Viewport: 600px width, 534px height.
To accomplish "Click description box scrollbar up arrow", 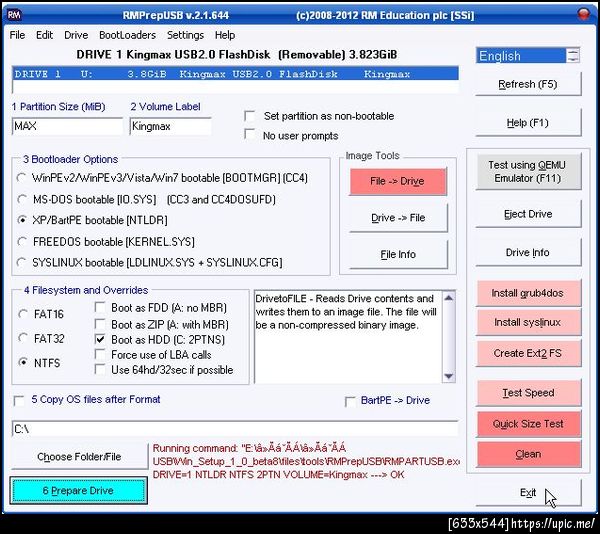I will point(448,298).
